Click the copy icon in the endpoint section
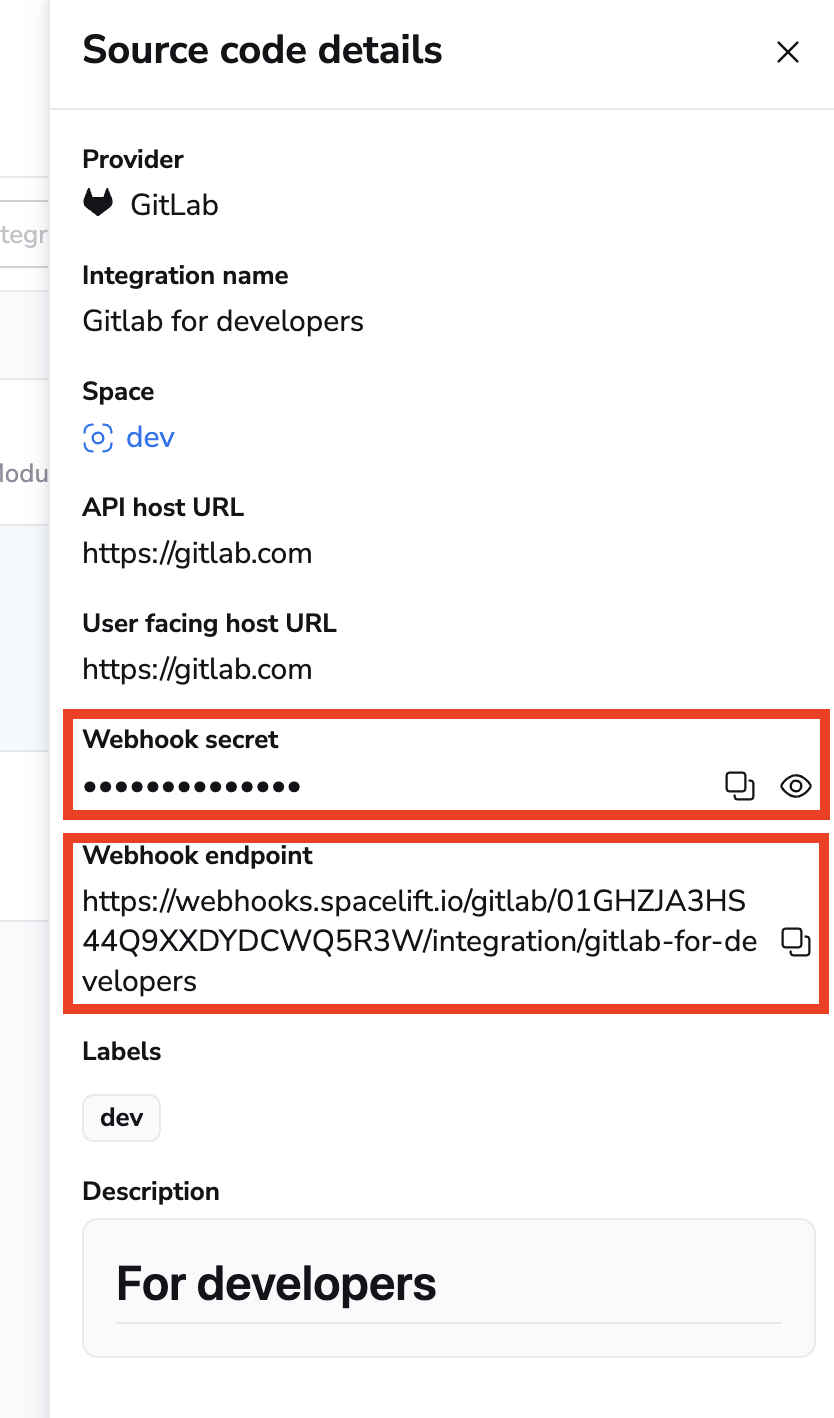The width and height of the screenshot is (834, 1418). point(796,941)
